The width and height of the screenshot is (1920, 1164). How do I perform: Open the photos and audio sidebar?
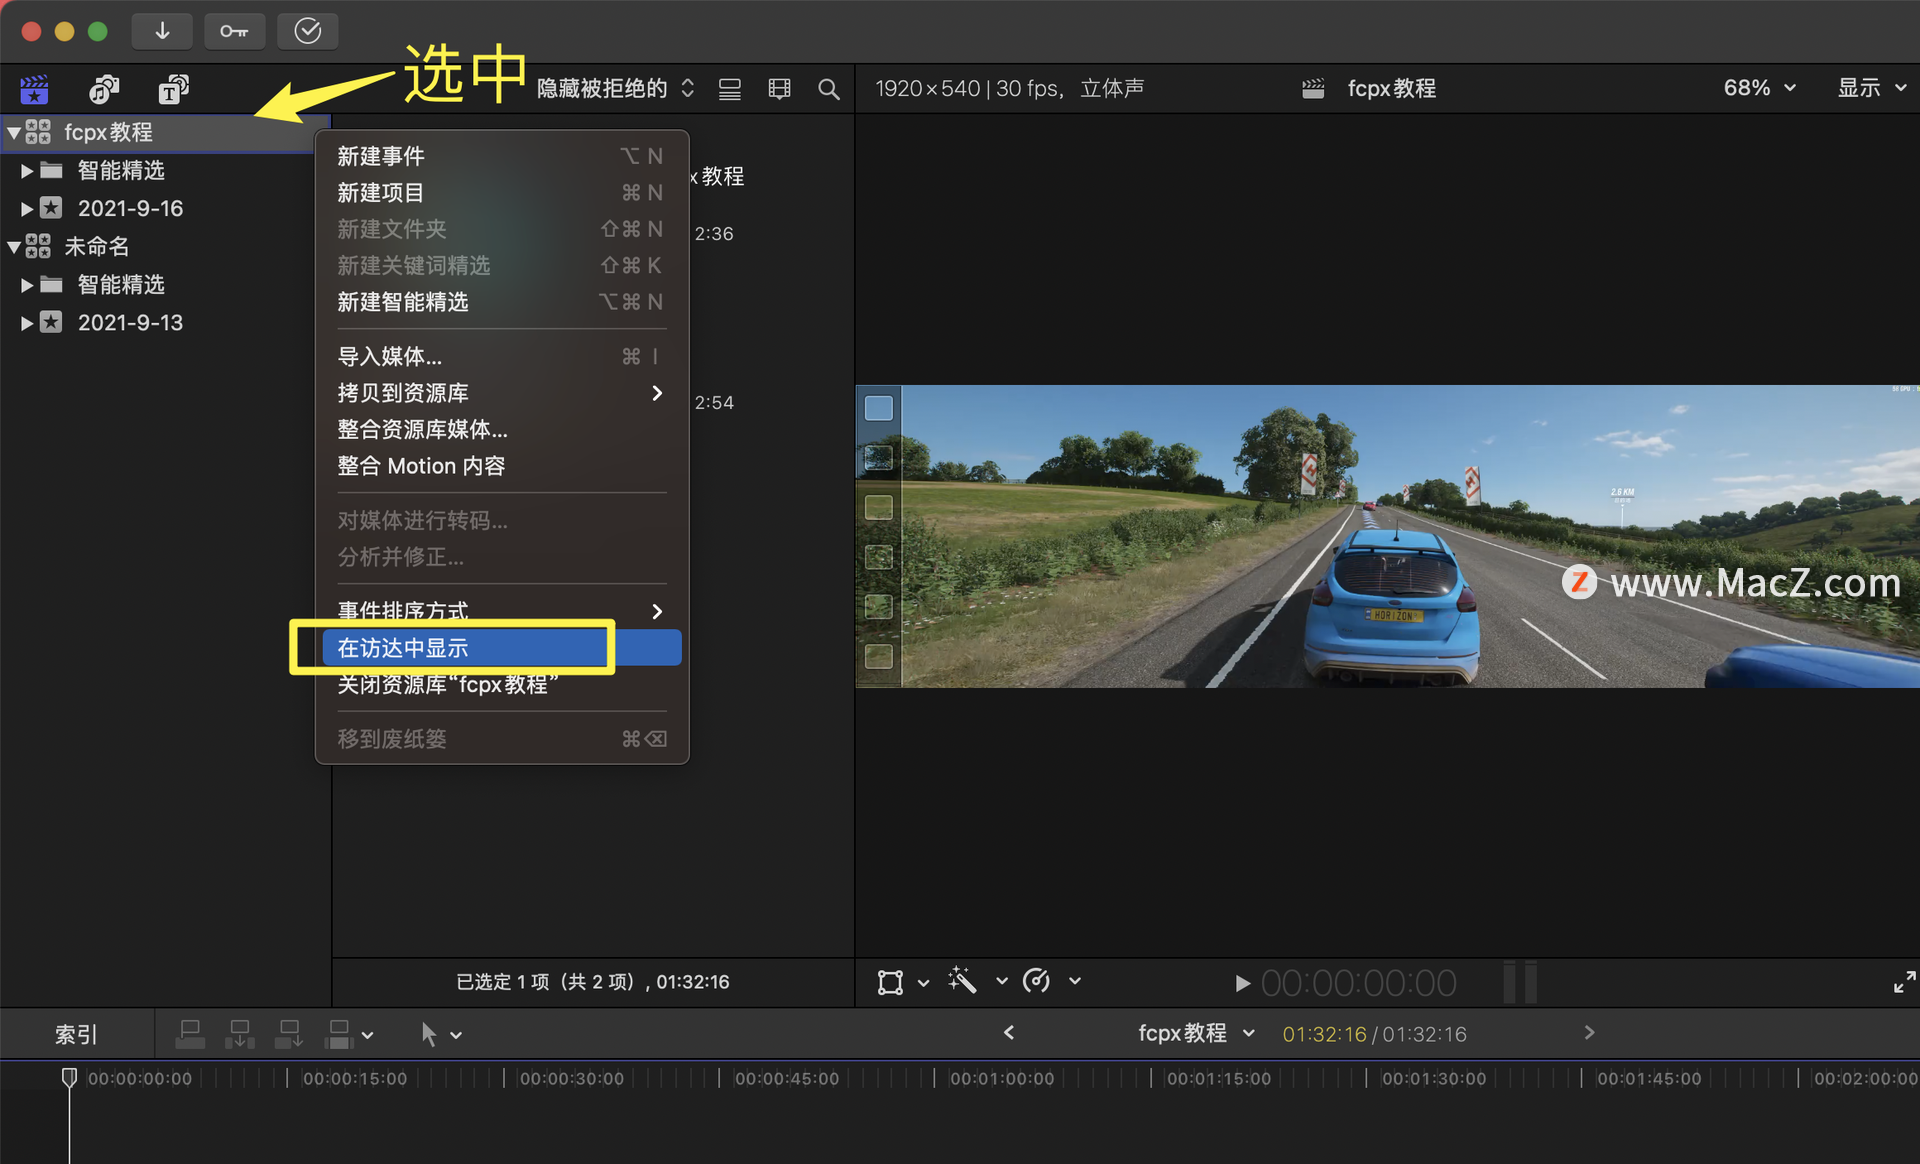[103, 89]
